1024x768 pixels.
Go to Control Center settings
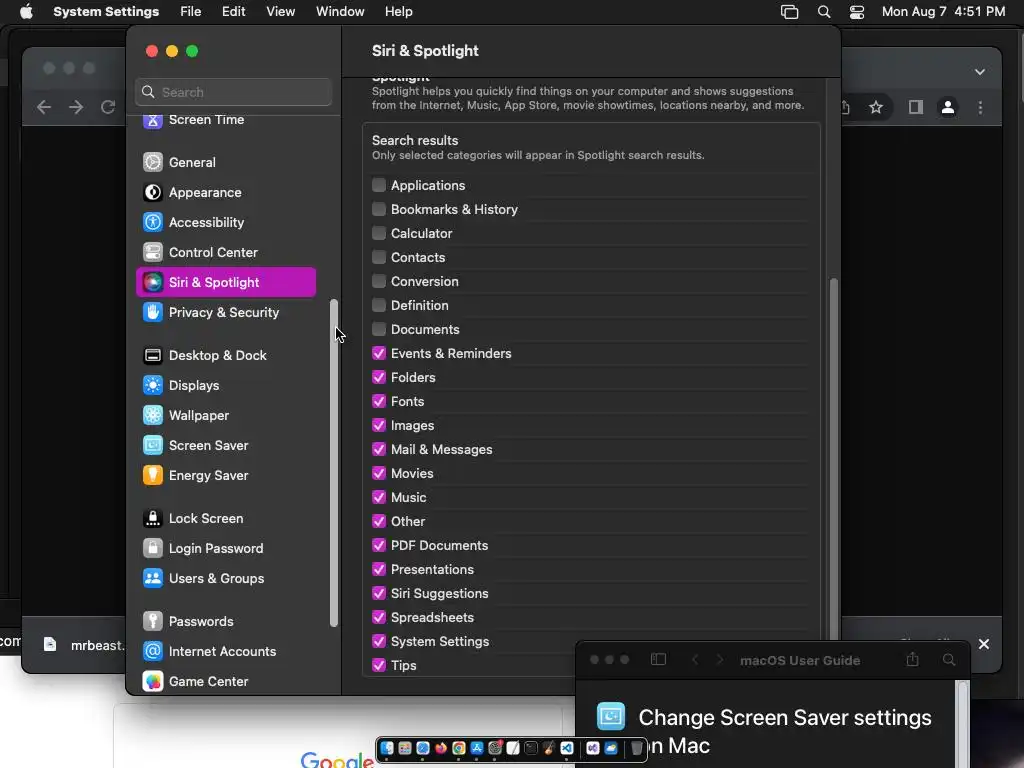point(225,252)
